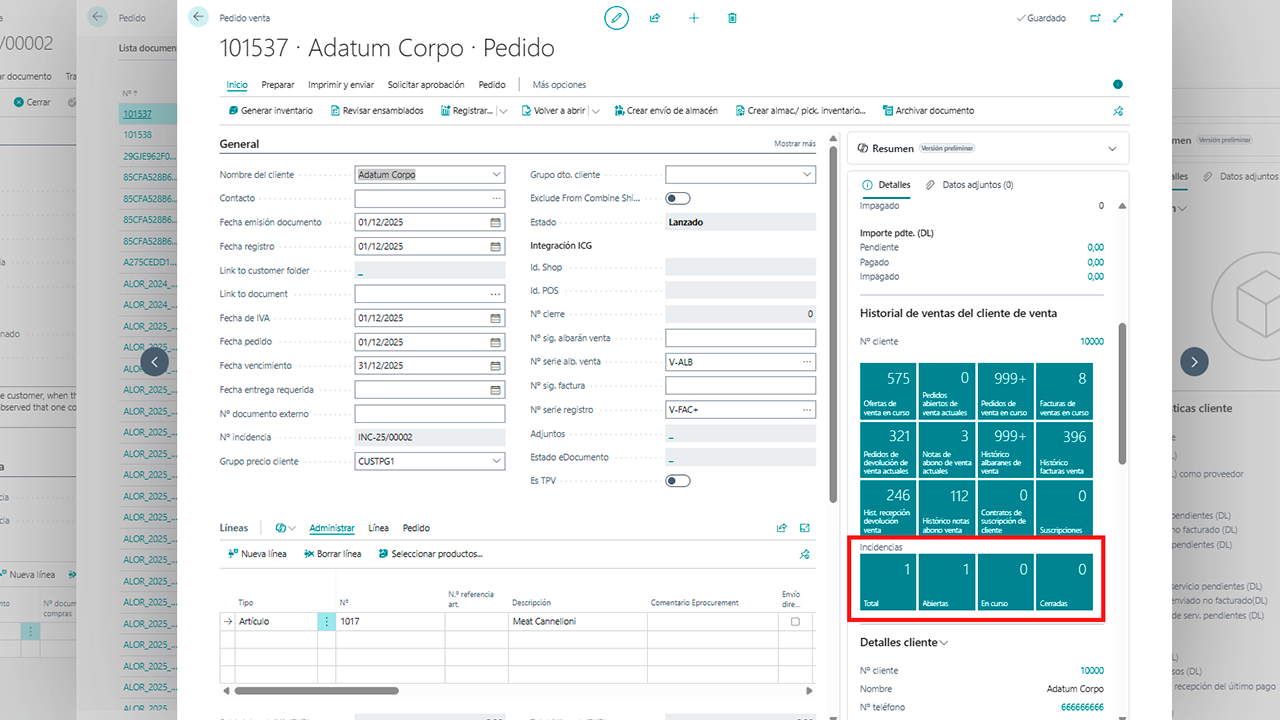
Task: Click the plus new document icon
Action: click(x=694, y=18)
